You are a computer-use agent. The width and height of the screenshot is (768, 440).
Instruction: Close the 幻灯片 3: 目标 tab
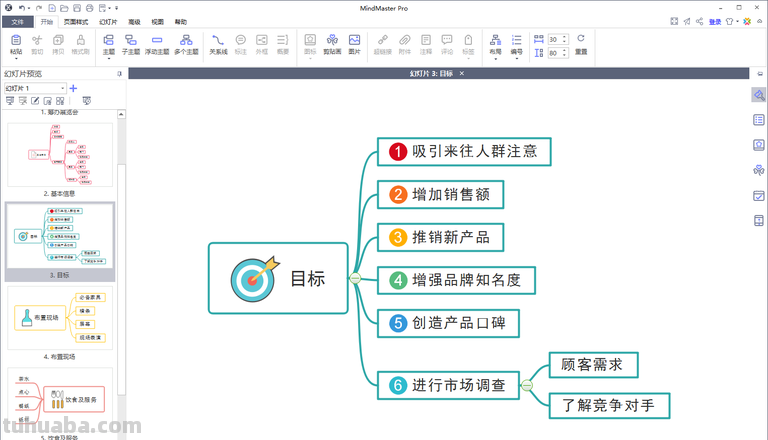pyautogui.click(x=462, y=73)
